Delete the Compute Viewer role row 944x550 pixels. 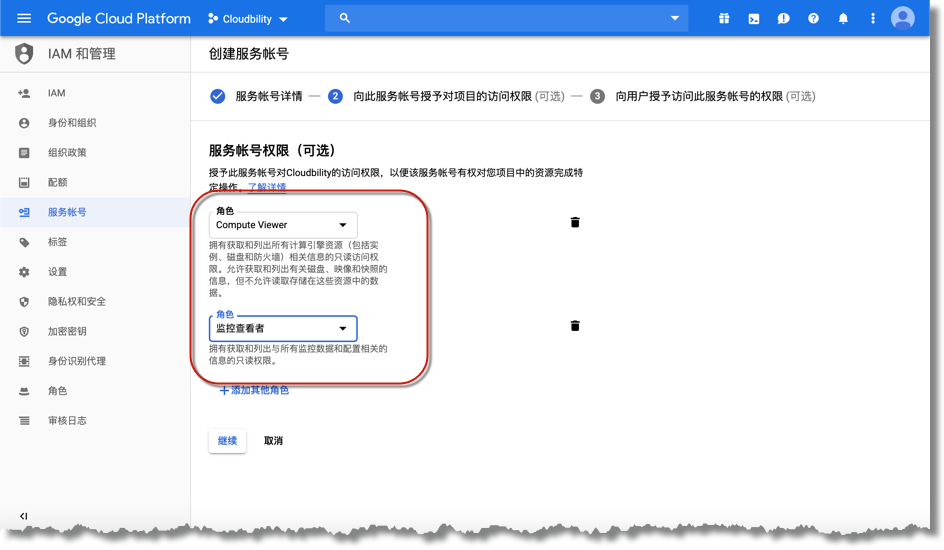pos(575,222)
